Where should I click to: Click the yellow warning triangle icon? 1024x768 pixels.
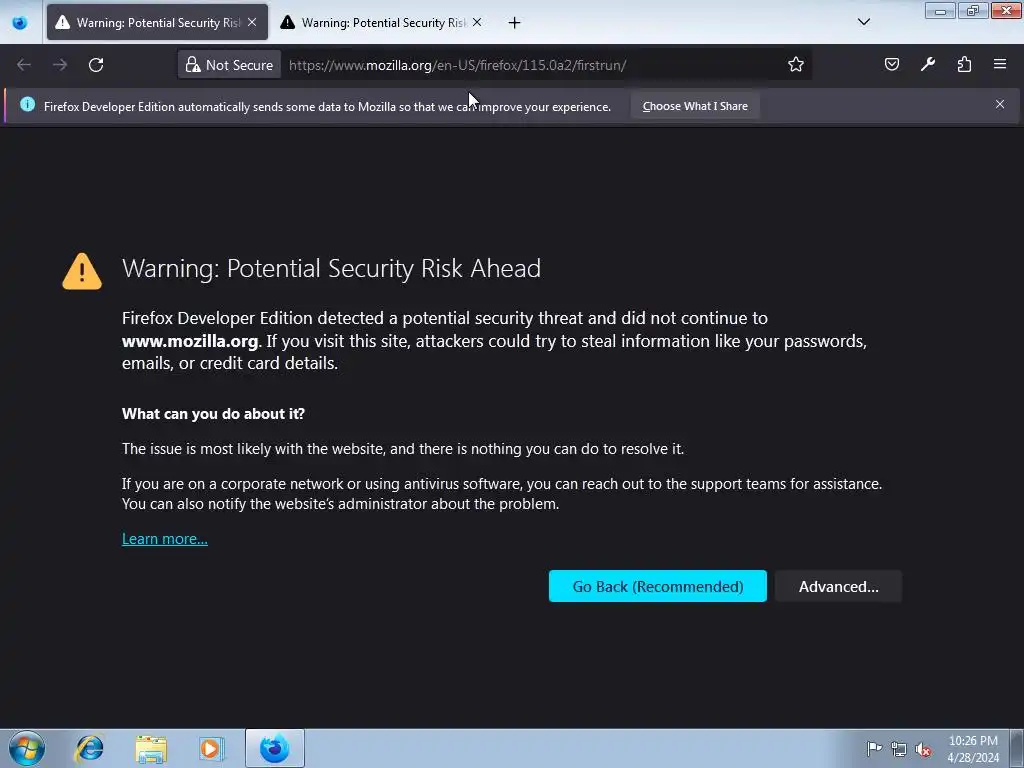[82, 271]
